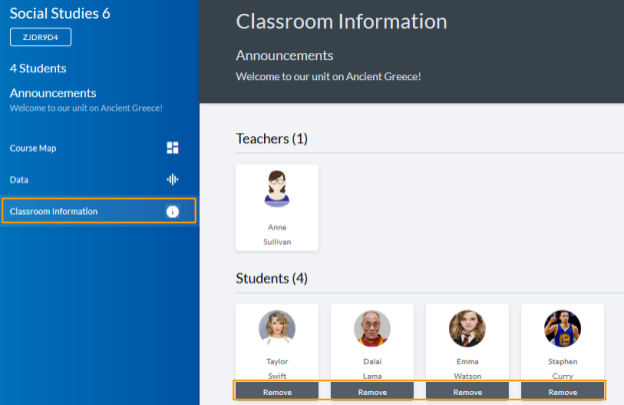
Task: Remove Taylor Swift from the class
Action: pos(277,392)
